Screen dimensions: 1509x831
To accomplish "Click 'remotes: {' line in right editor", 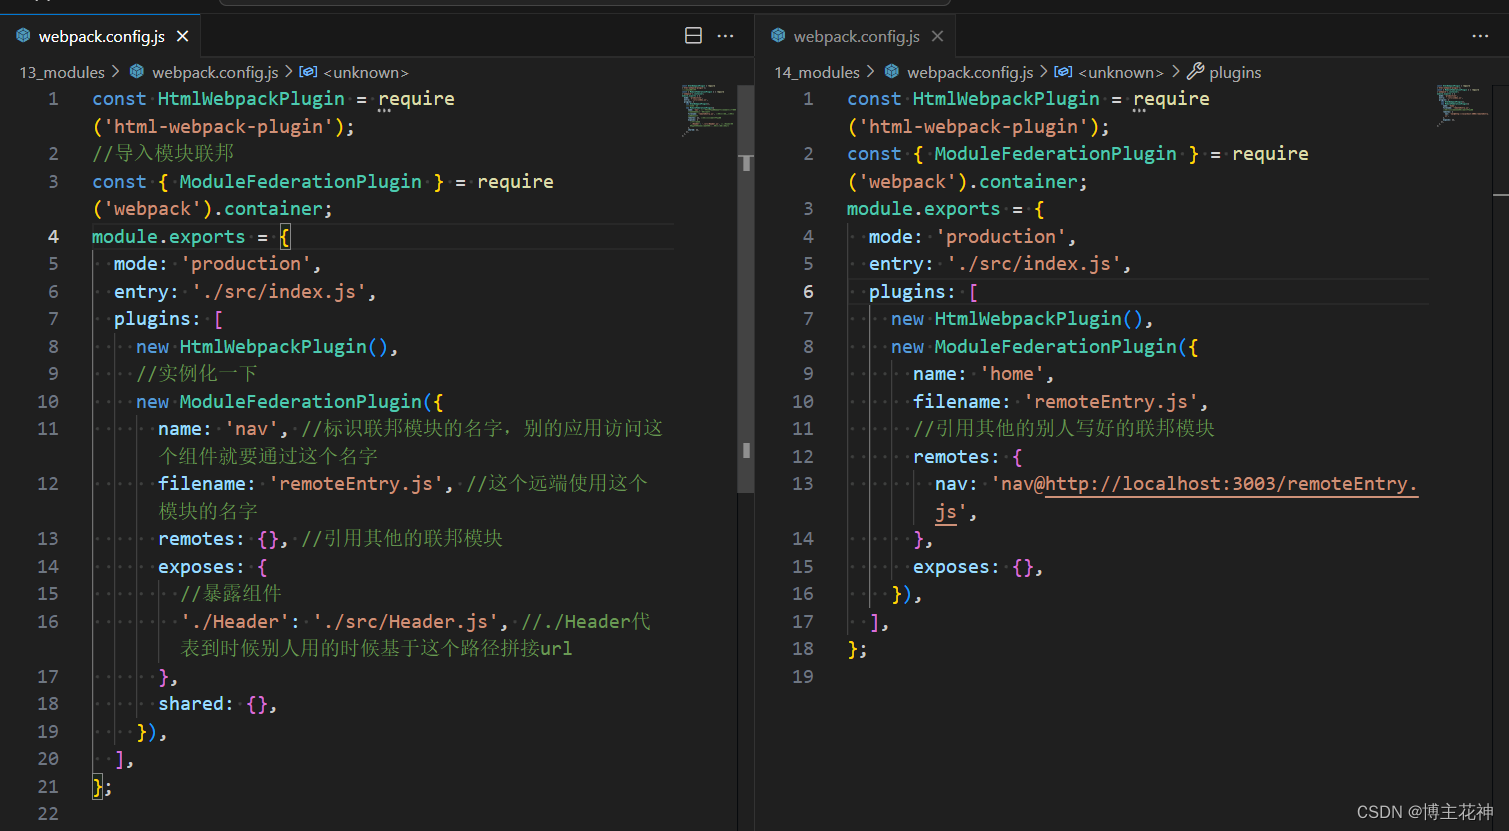I will [967, 457].
